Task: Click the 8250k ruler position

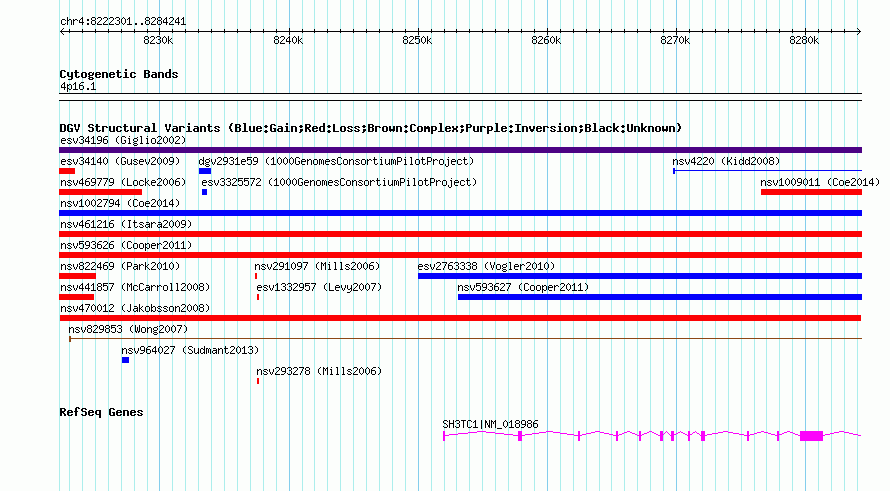Action: click(417, 40)
